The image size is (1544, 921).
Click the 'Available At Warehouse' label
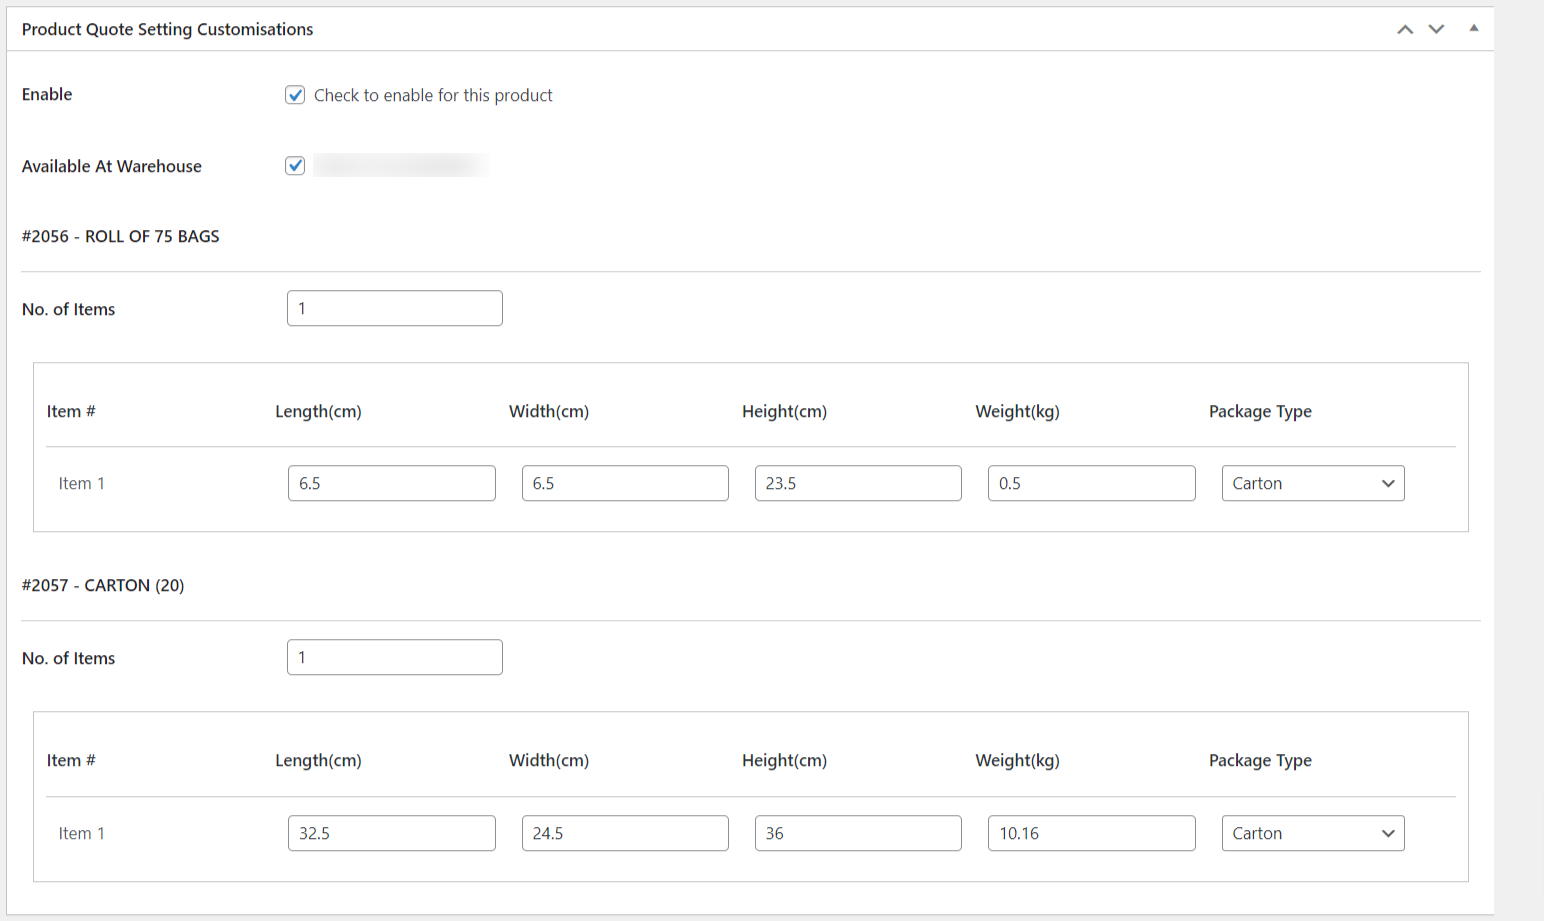(x=112, y=166)
